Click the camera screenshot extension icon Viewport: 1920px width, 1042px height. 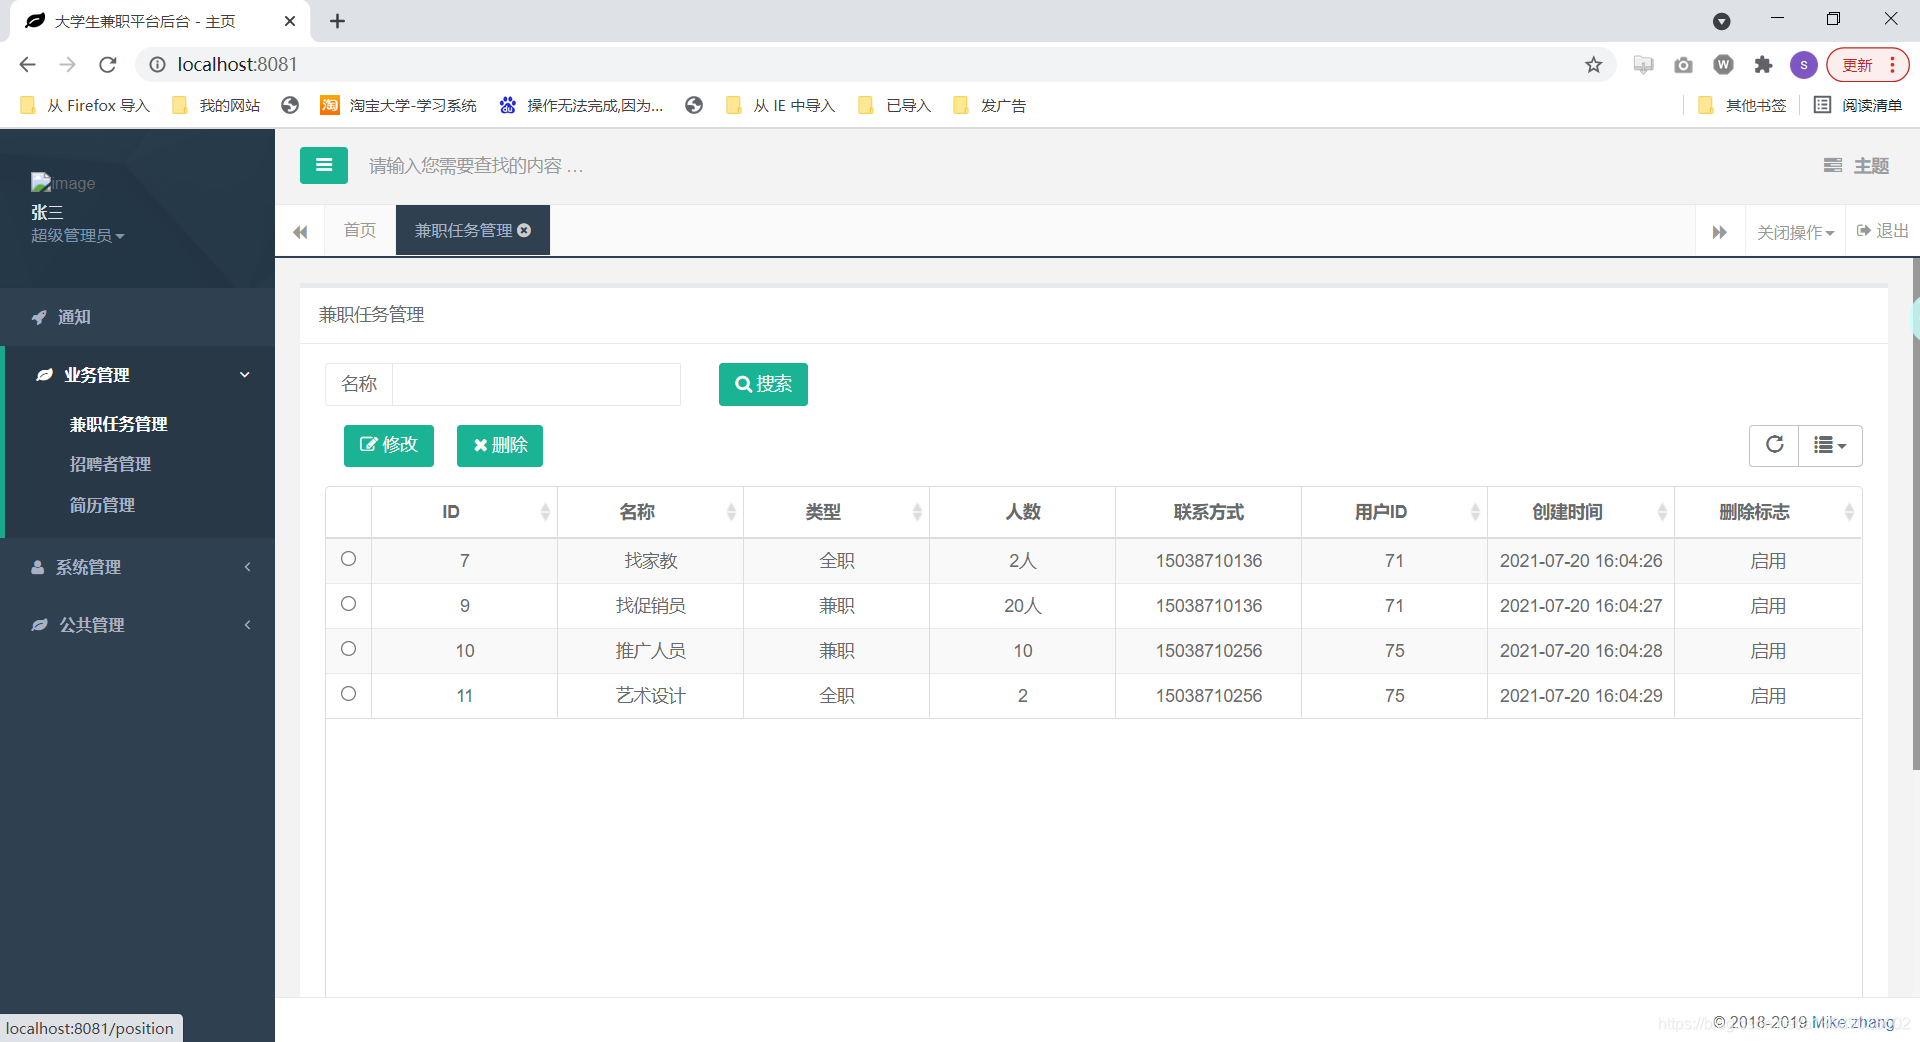(x=1683, y=65)
